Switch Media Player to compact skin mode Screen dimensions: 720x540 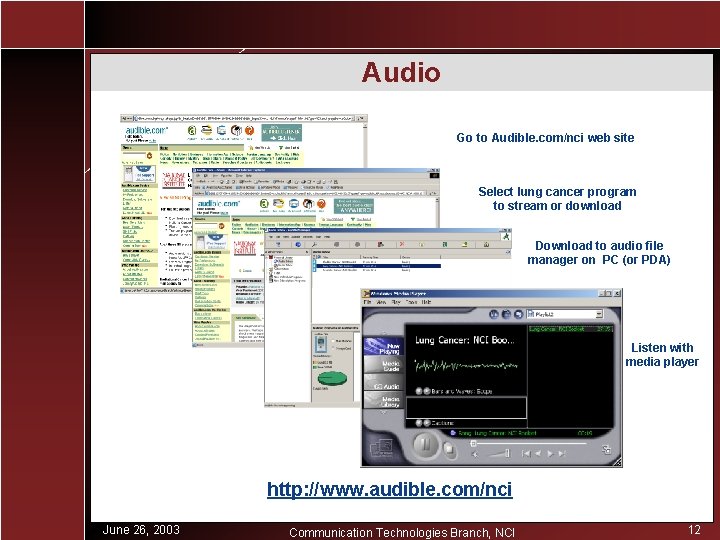tap(606, 450)
